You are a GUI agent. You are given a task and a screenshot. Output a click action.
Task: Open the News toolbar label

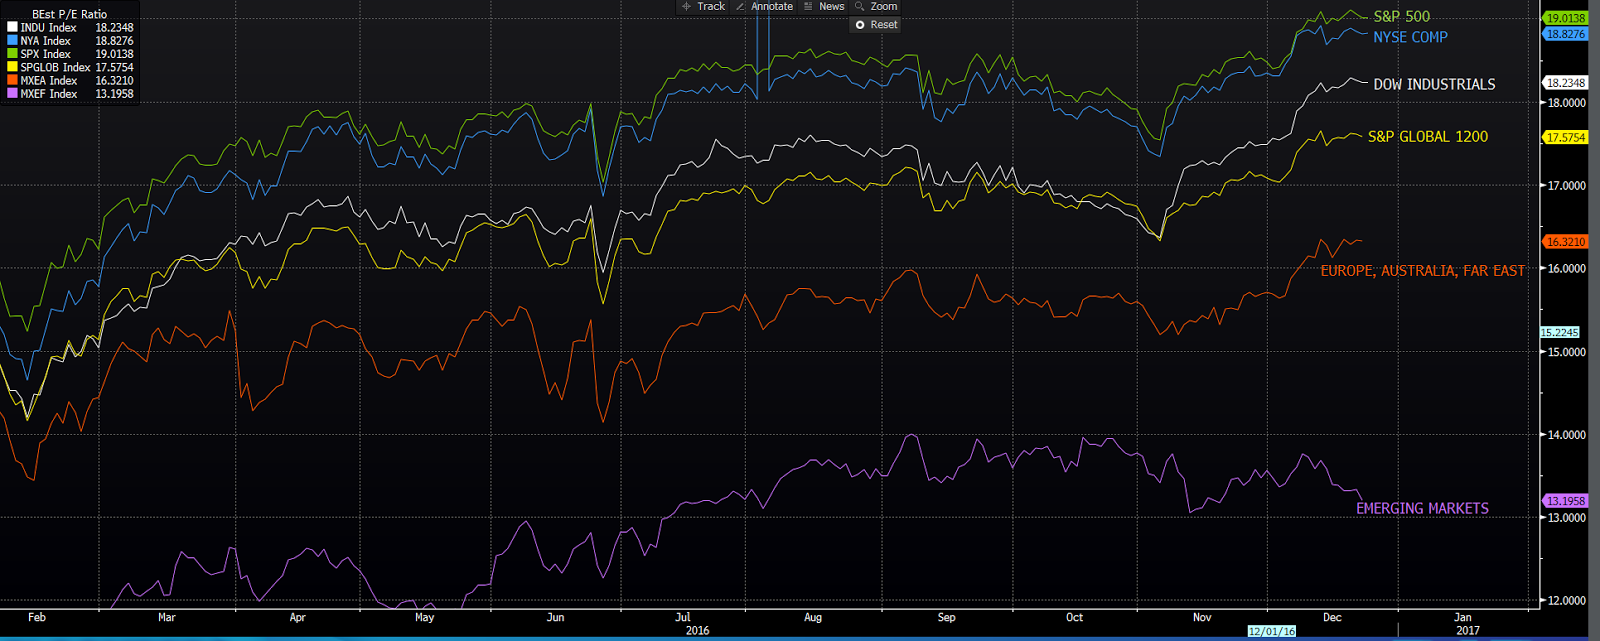coord(832,6)
